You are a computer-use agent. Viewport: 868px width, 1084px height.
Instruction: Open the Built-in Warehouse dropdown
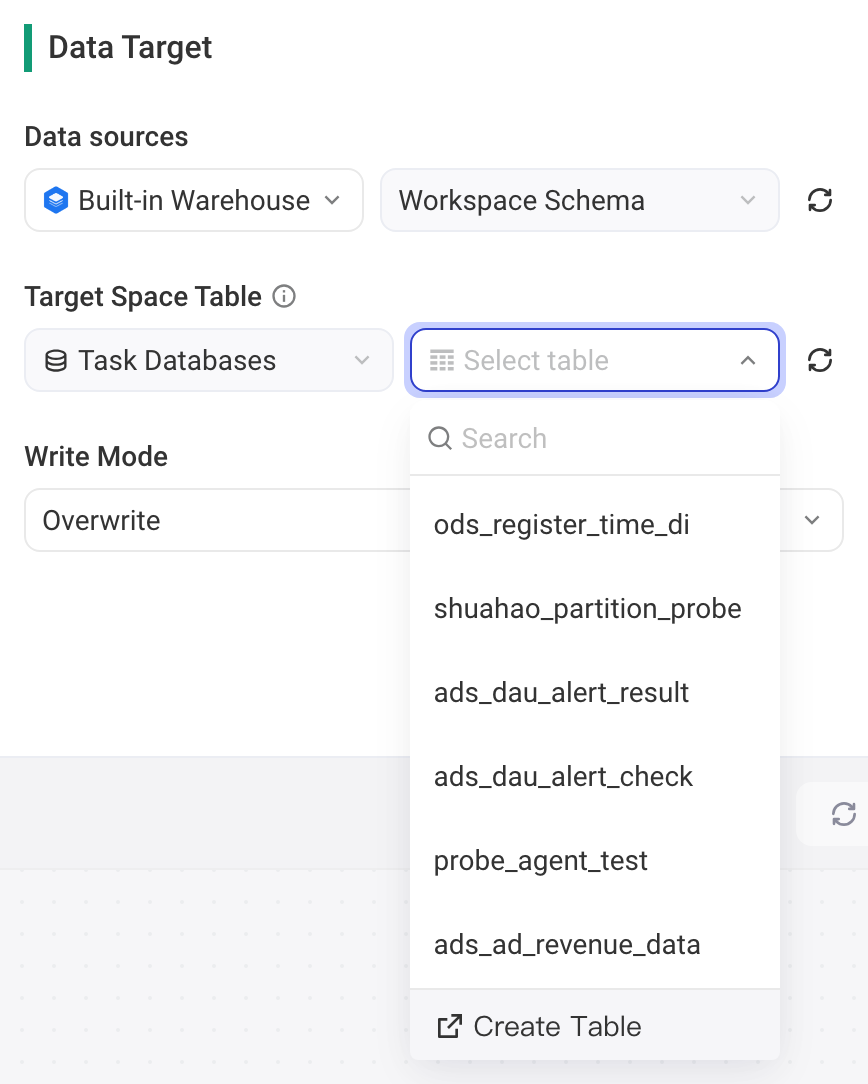point(194,200)
